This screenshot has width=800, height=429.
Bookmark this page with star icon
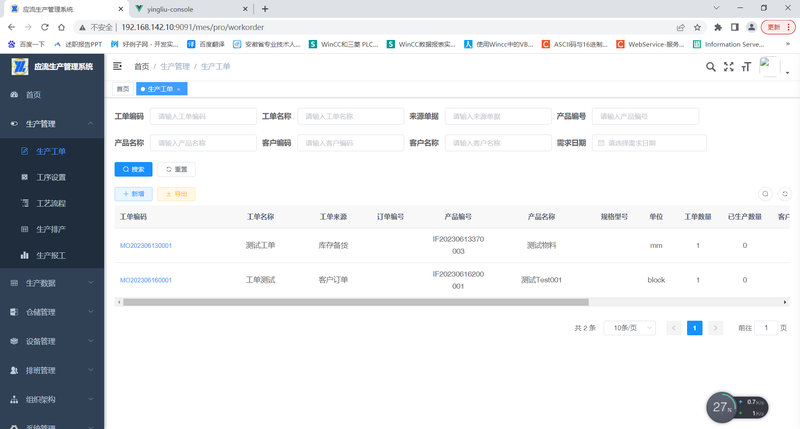tap(697, 28)
